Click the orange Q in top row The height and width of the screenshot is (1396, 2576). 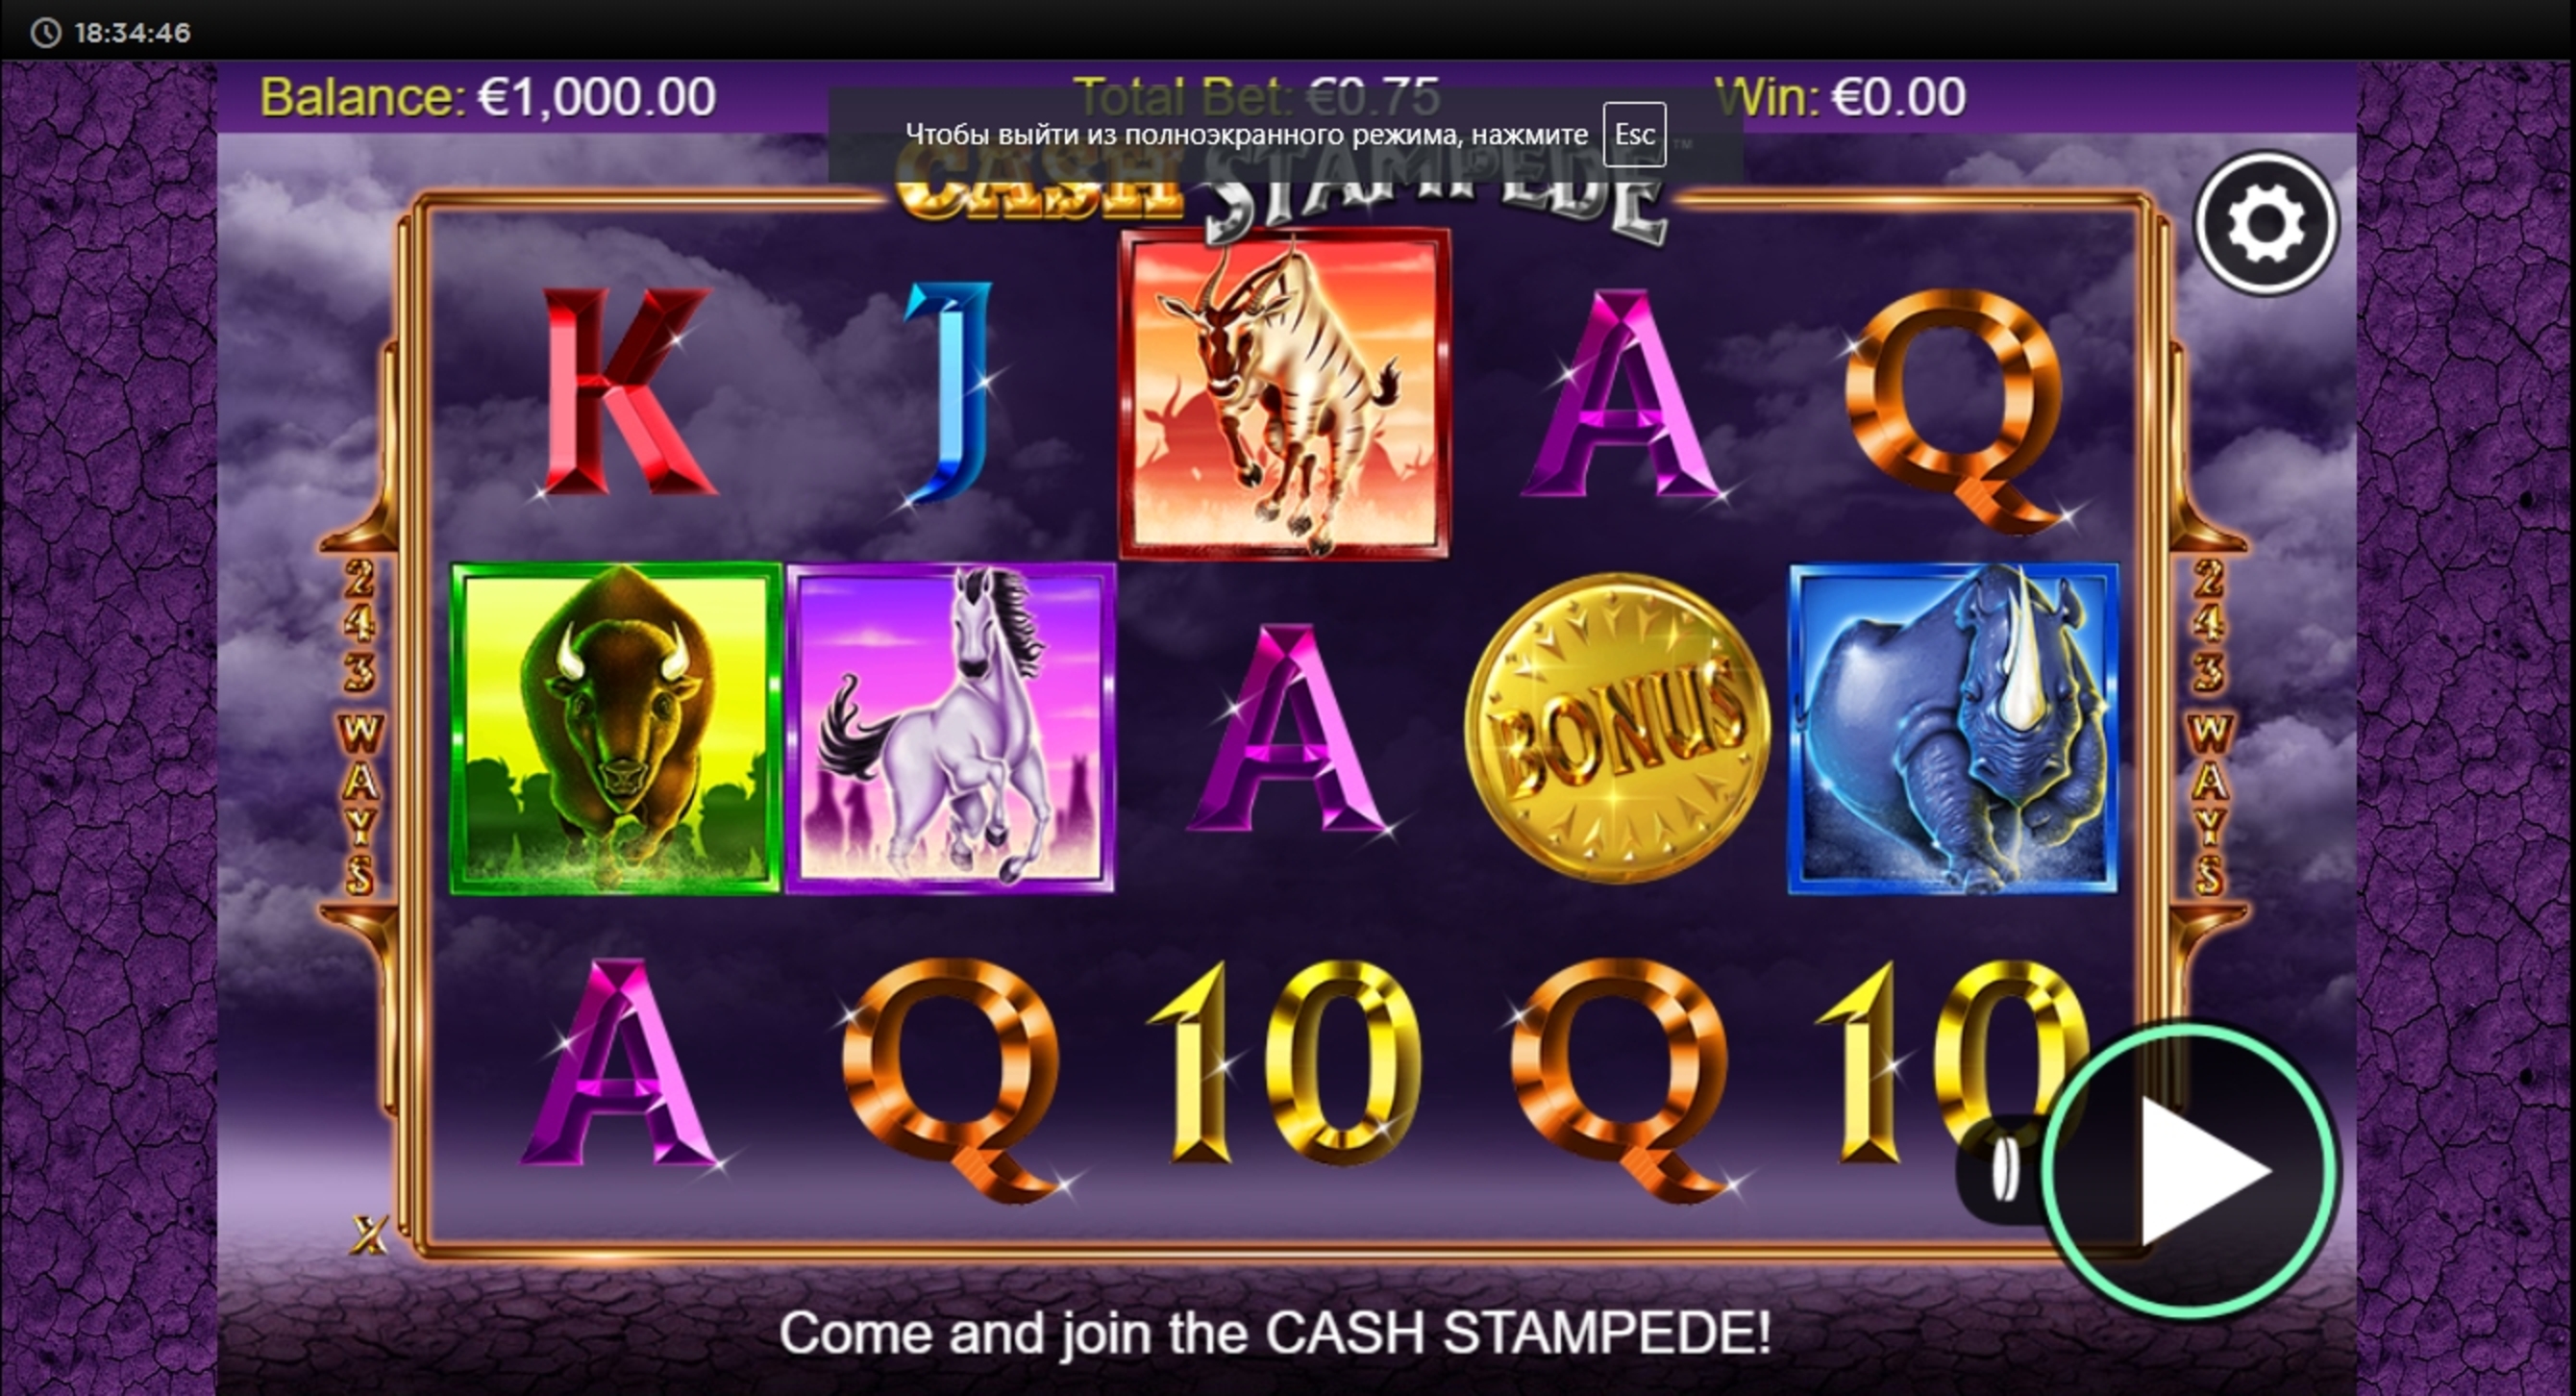point(1955,405)
